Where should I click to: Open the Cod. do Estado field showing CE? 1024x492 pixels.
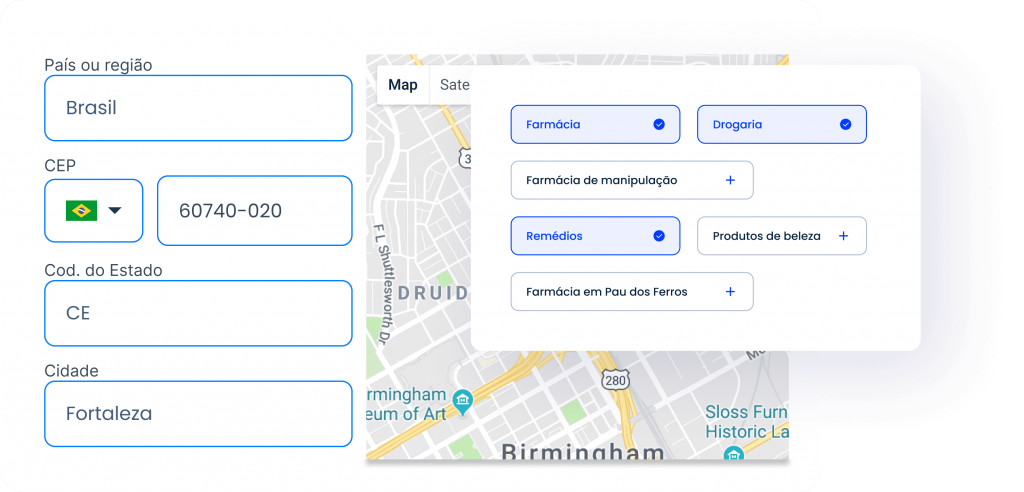coord(198,313)
